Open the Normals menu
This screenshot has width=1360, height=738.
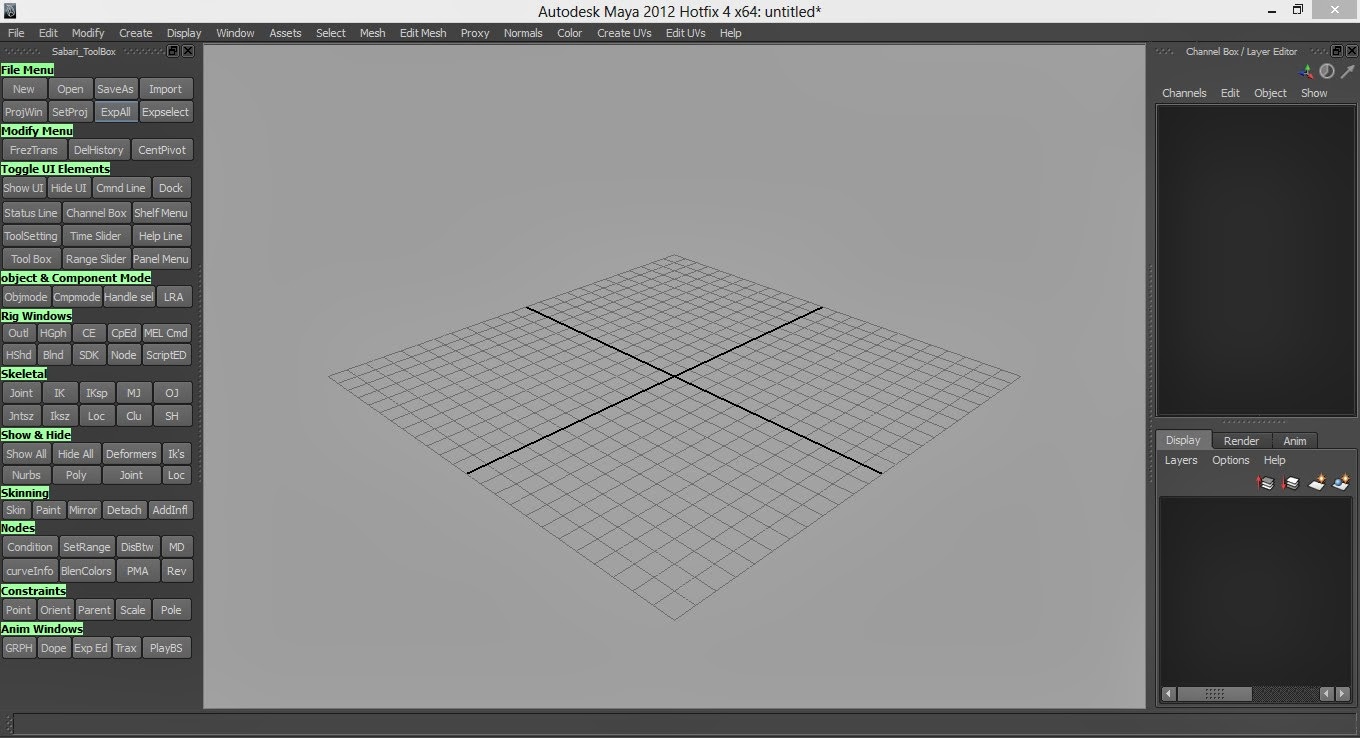pyautogui.click(x=523, y=33)
